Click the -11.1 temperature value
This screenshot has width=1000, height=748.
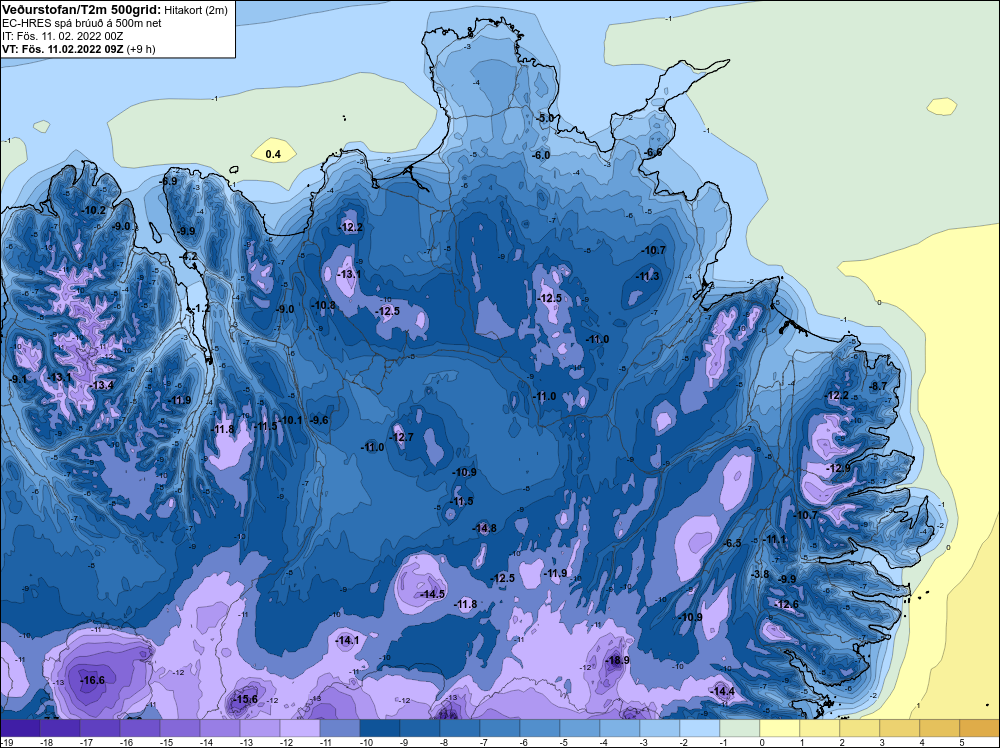pyautogui.click(x=775, y=539)
